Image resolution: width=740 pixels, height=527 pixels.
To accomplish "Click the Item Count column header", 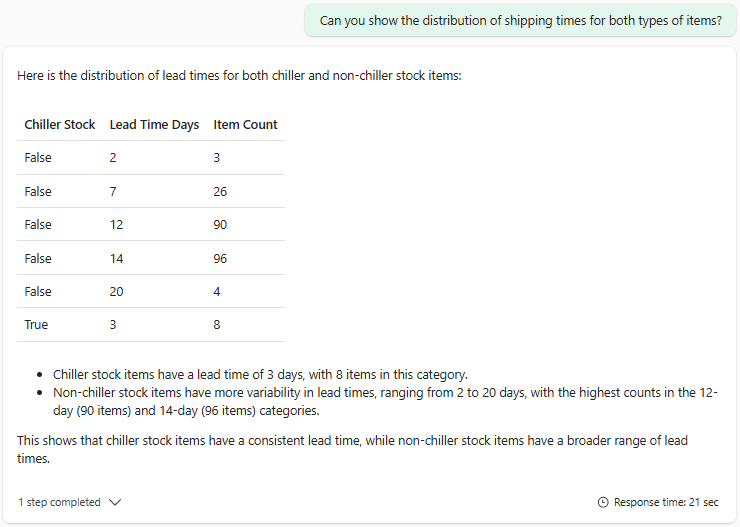I will (245, 125).
